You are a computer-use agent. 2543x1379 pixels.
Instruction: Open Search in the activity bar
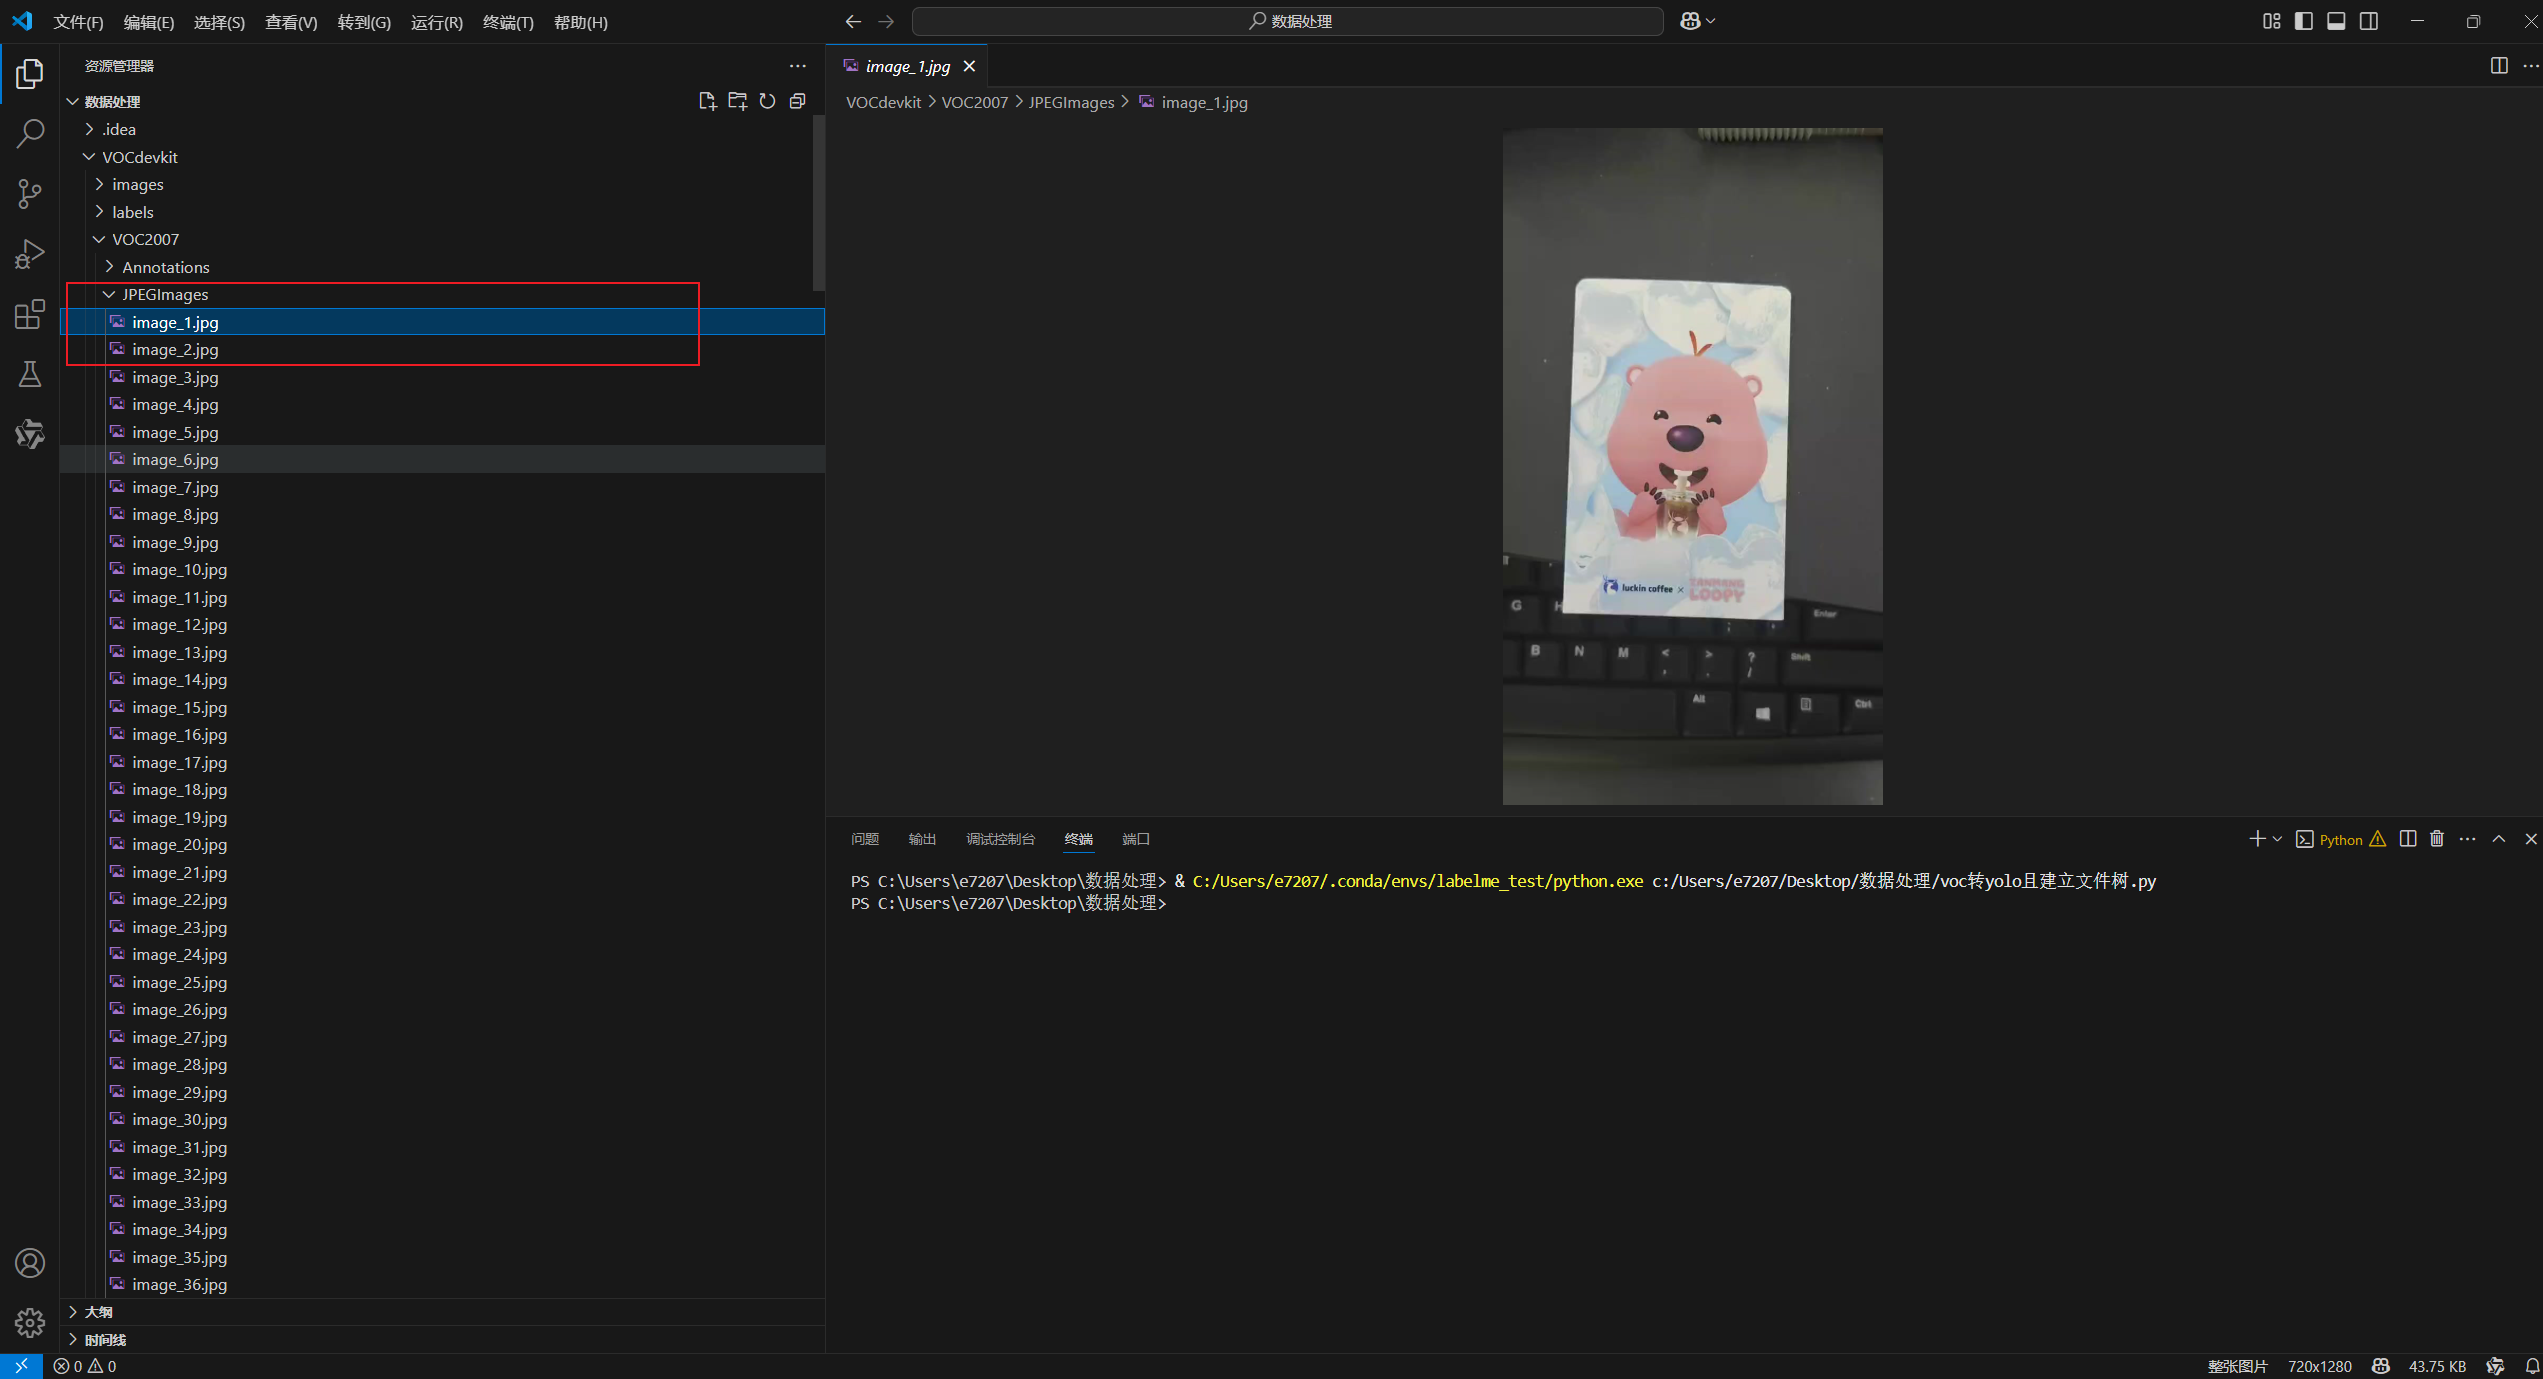[29, 133]
